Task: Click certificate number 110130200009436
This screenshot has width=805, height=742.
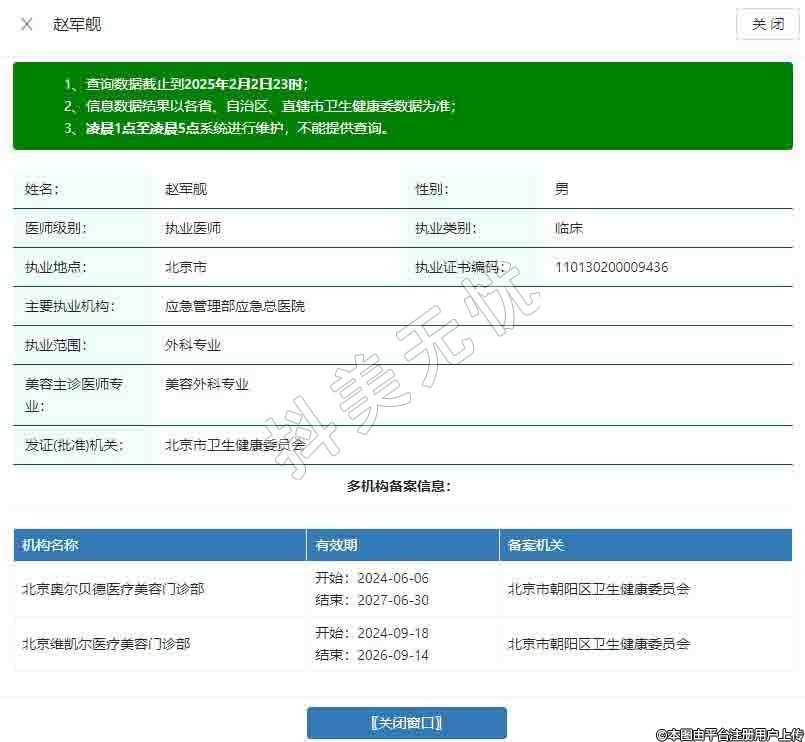Action: [x=611, y=267]
